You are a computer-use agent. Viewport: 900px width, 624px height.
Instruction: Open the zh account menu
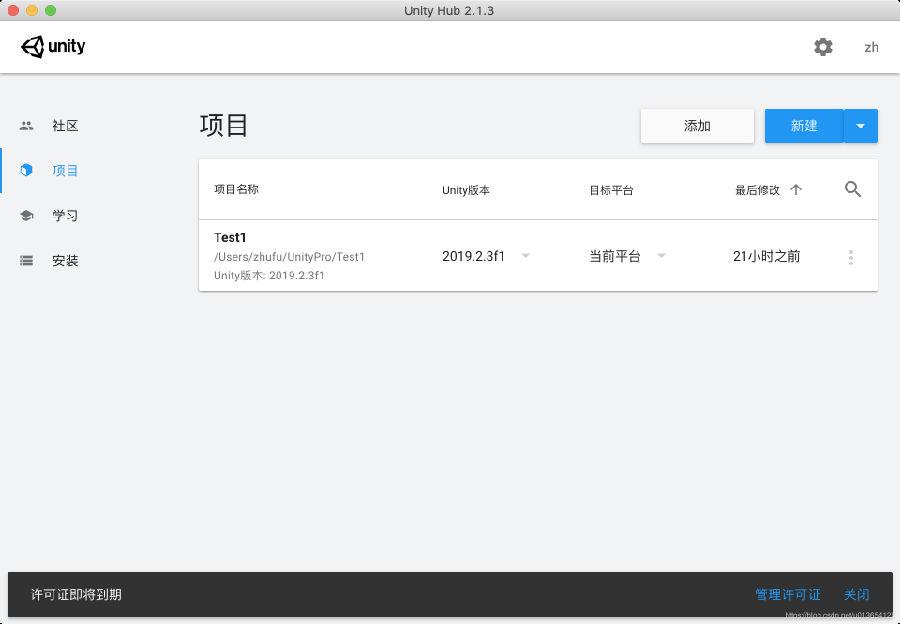pyautogui.click(x=871, y=47)
